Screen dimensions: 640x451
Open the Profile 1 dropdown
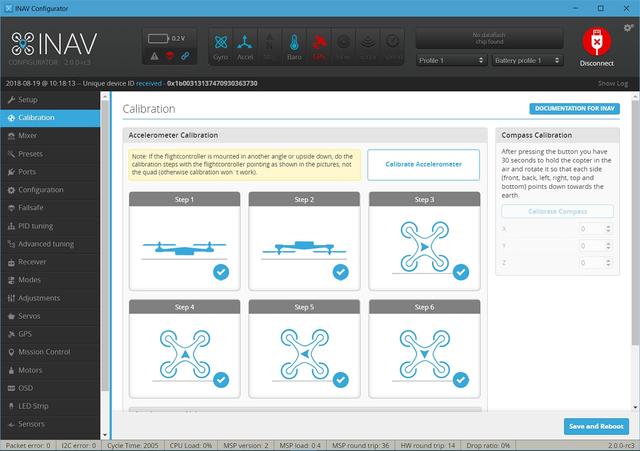point(451,60)
